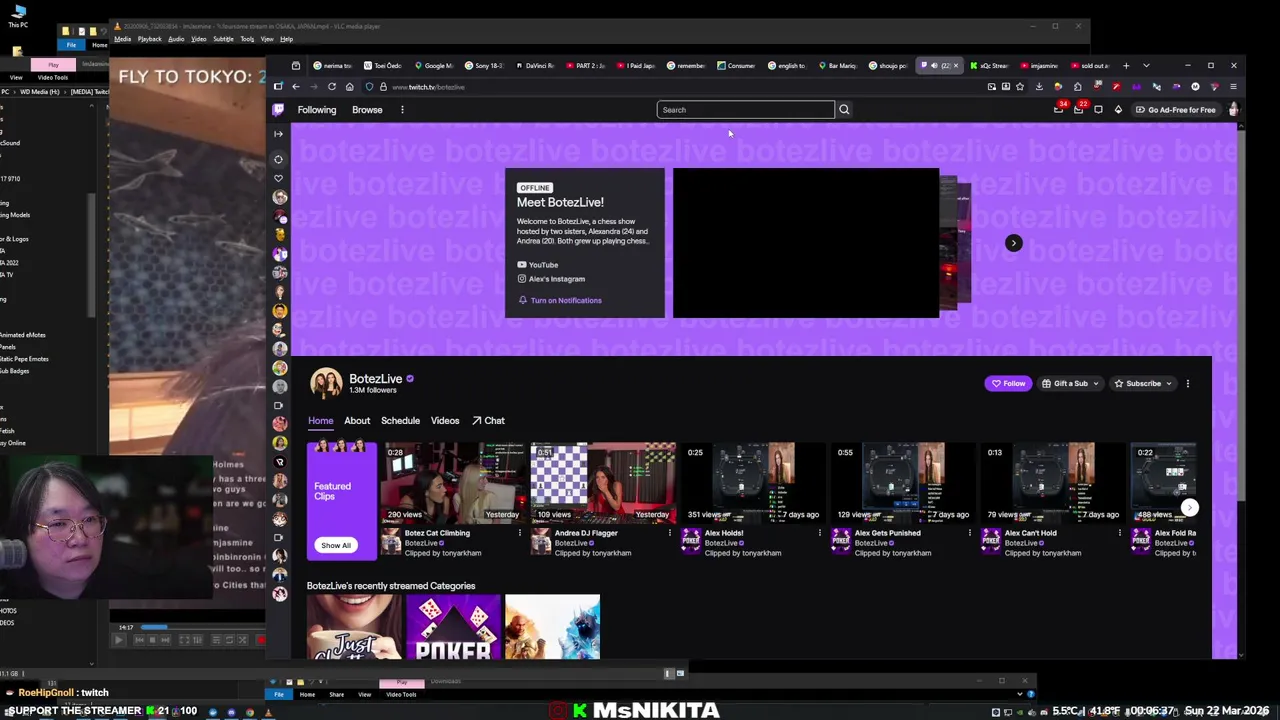Viewport: 1280px width, 720px height.
Task: Open the Following page
Action: point(317,110)
